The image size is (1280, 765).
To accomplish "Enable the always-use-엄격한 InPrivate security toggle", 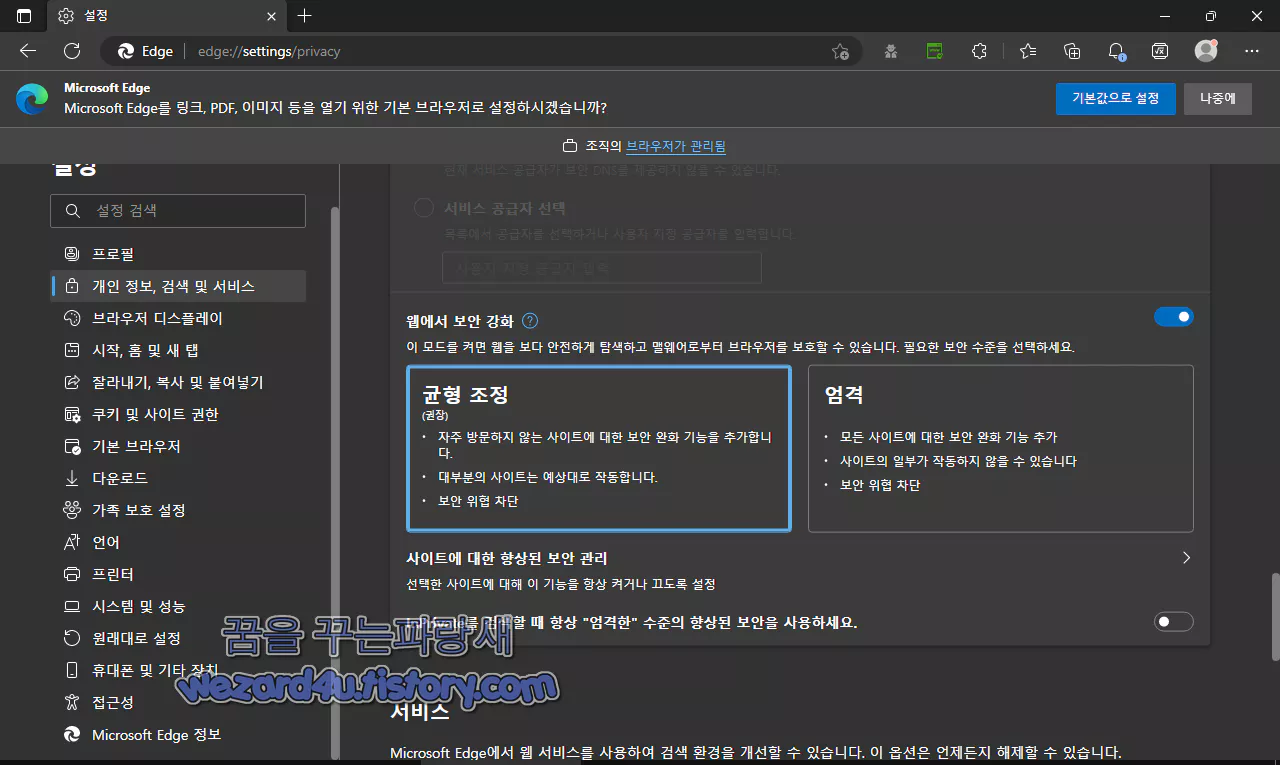I will click(1174, 622).
